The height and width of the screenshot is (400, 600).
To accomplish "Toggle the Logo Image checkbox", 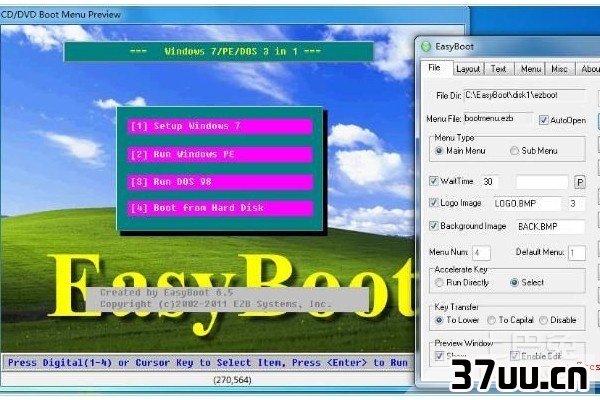I will pyautogui.click(x=433, y=203).
